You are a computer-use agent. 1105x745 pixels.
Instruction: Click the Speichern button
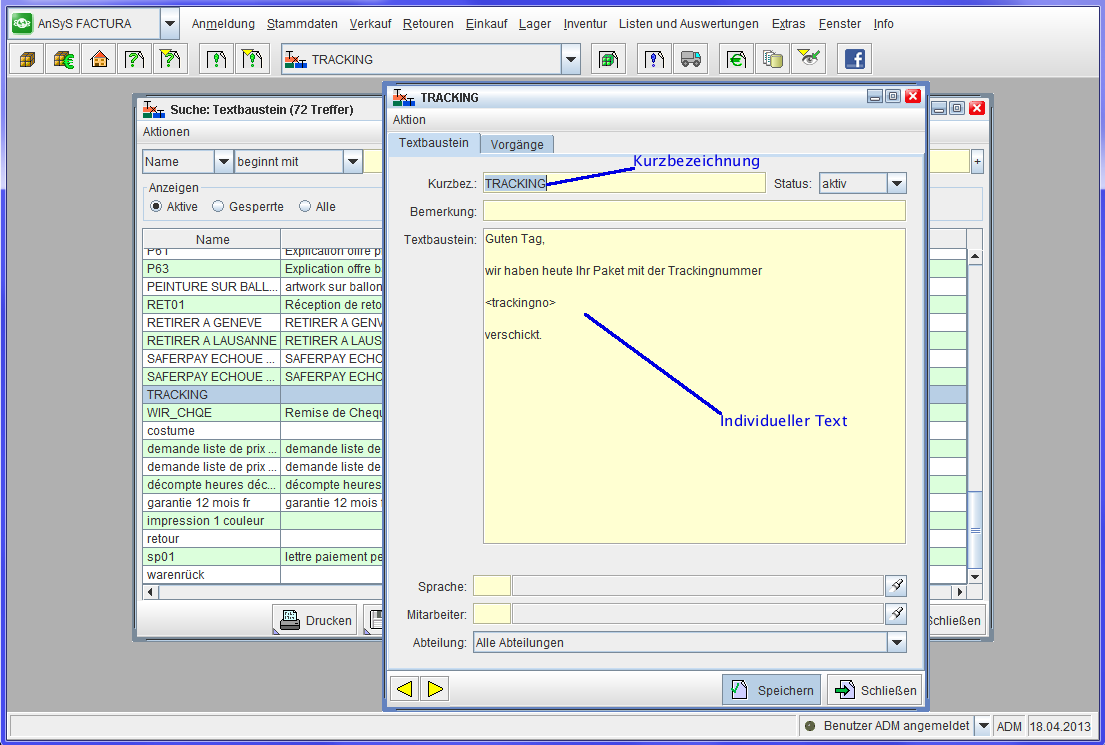point(771,689)
